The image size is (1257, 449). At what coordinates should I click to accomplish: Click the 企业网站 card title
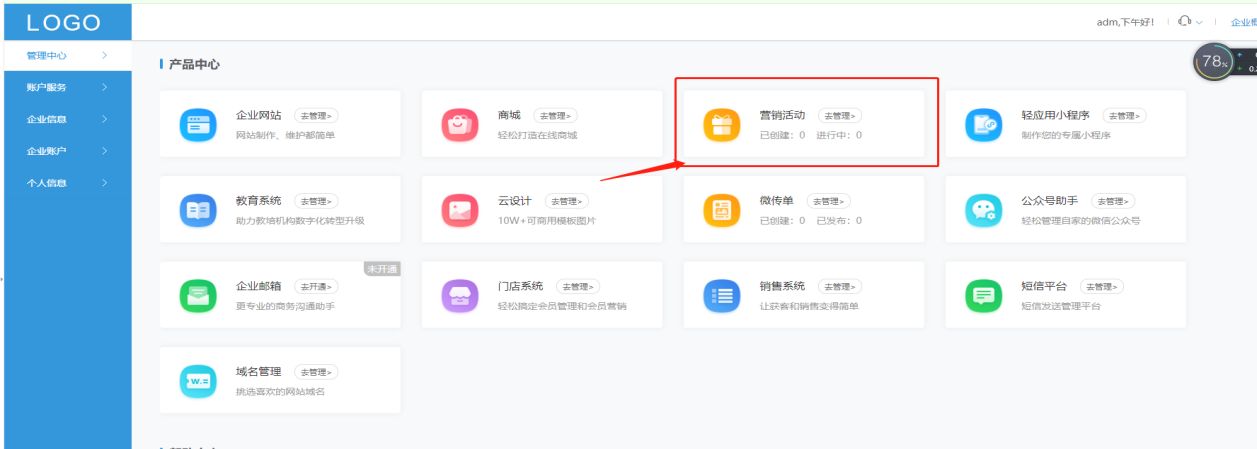258,116
